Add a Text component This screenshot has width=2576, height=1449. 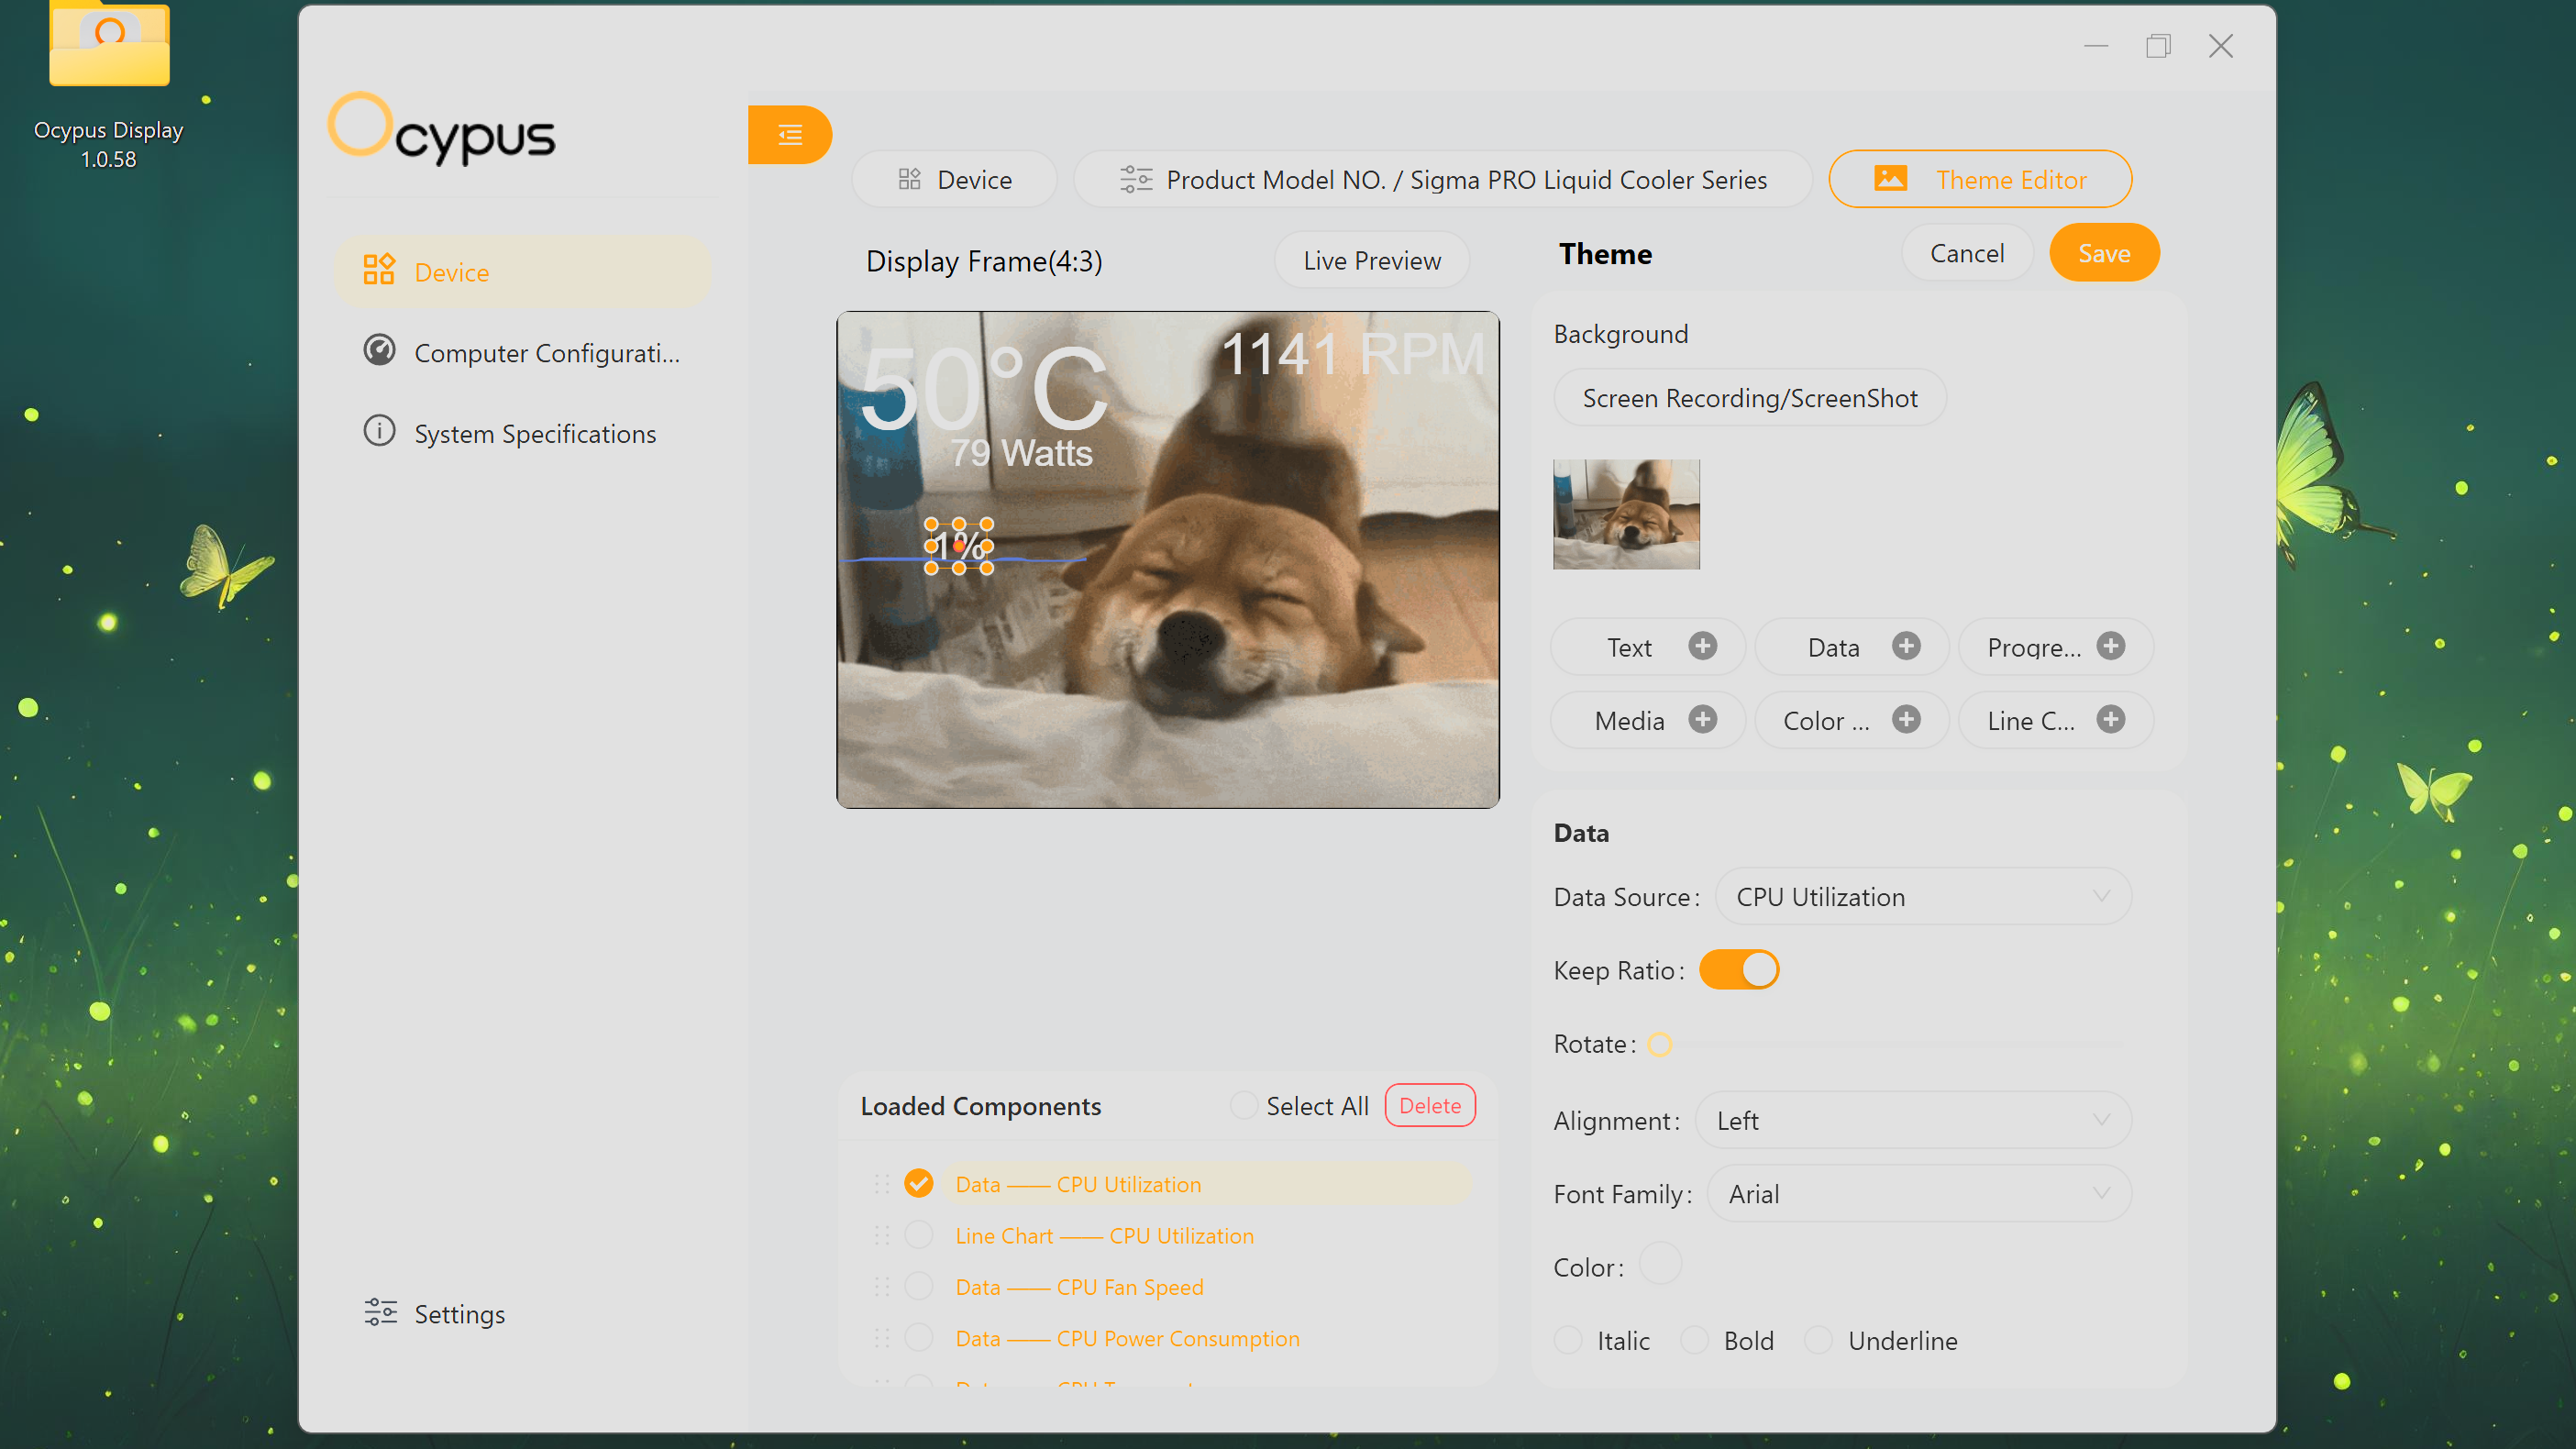coord(1648,647)
